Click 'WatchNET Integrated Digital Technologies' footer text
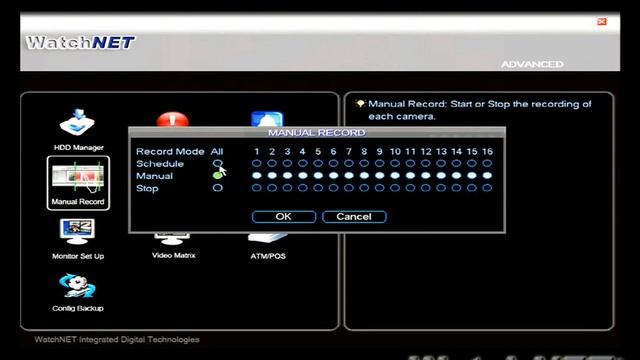Screen dimensions: 640x360 [x=117, y=339]
